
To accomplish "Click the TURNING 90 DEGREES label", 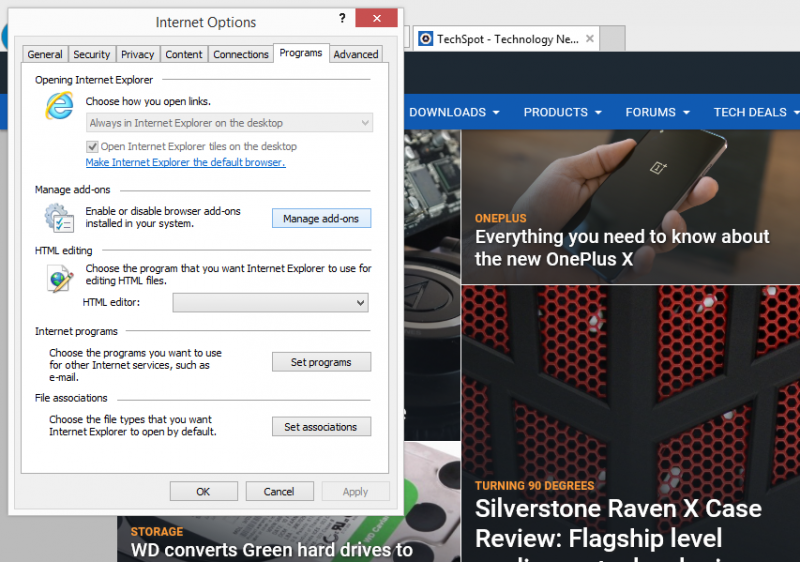I will tap(535, 486).
